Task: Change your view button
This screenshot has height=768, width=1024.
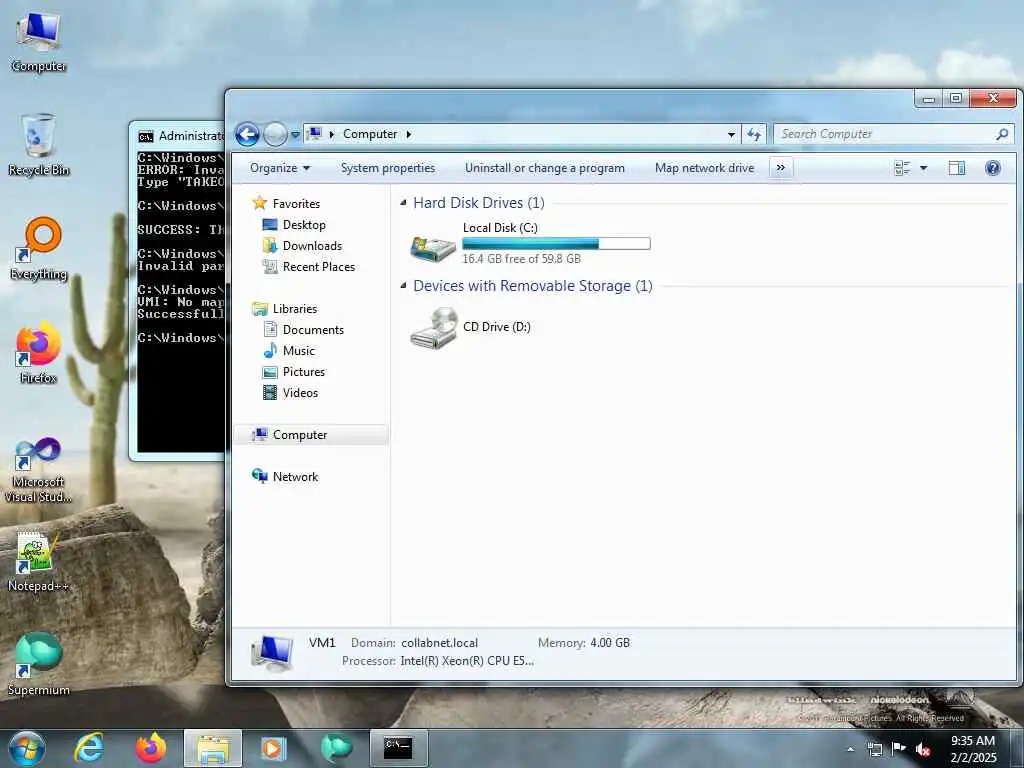Action: [902, 168]
